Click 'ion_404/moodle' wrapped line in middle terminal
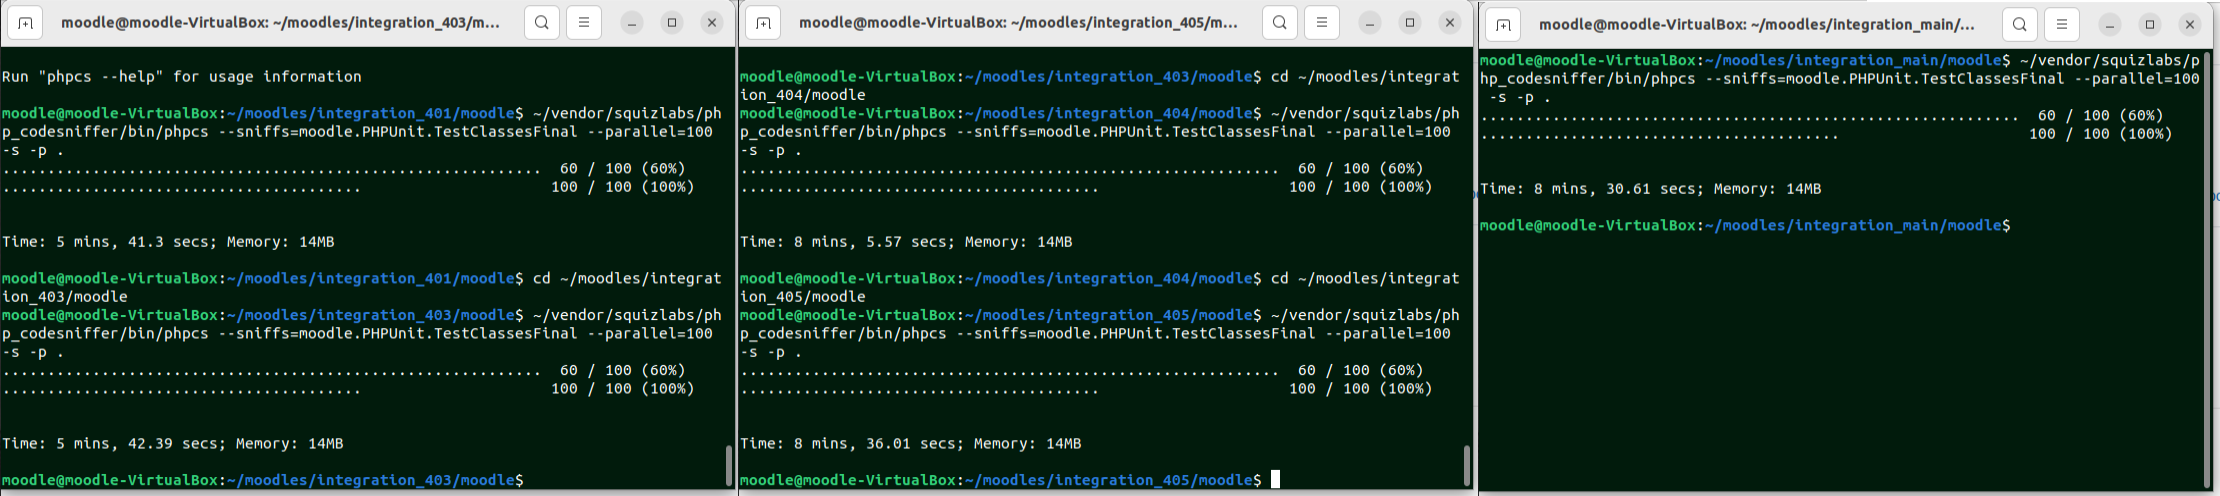Viewport: 2220px width, 496px height. click(803, 96)
